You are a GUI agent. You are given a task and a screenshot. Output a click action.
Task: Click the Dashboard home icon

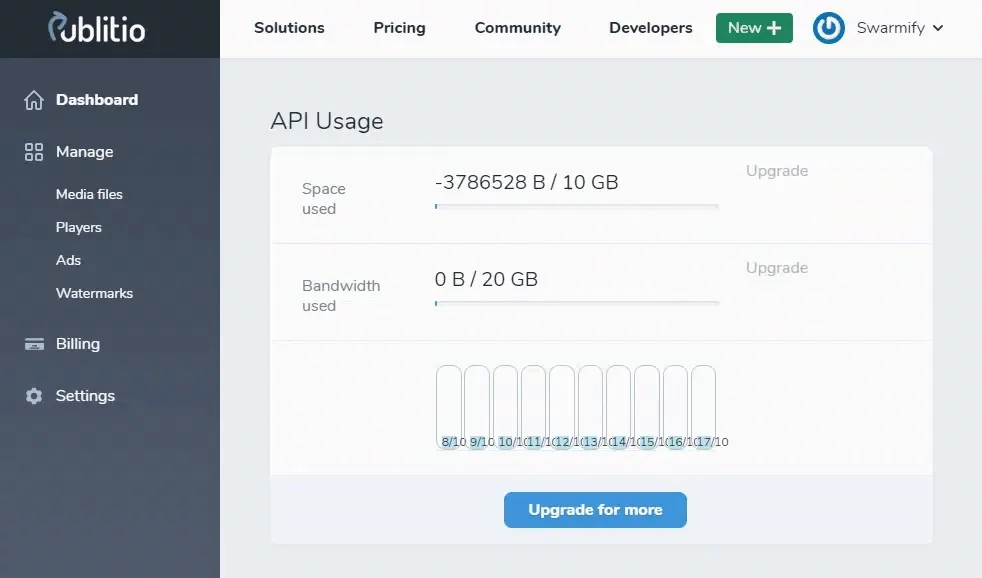tap(34, 100)
